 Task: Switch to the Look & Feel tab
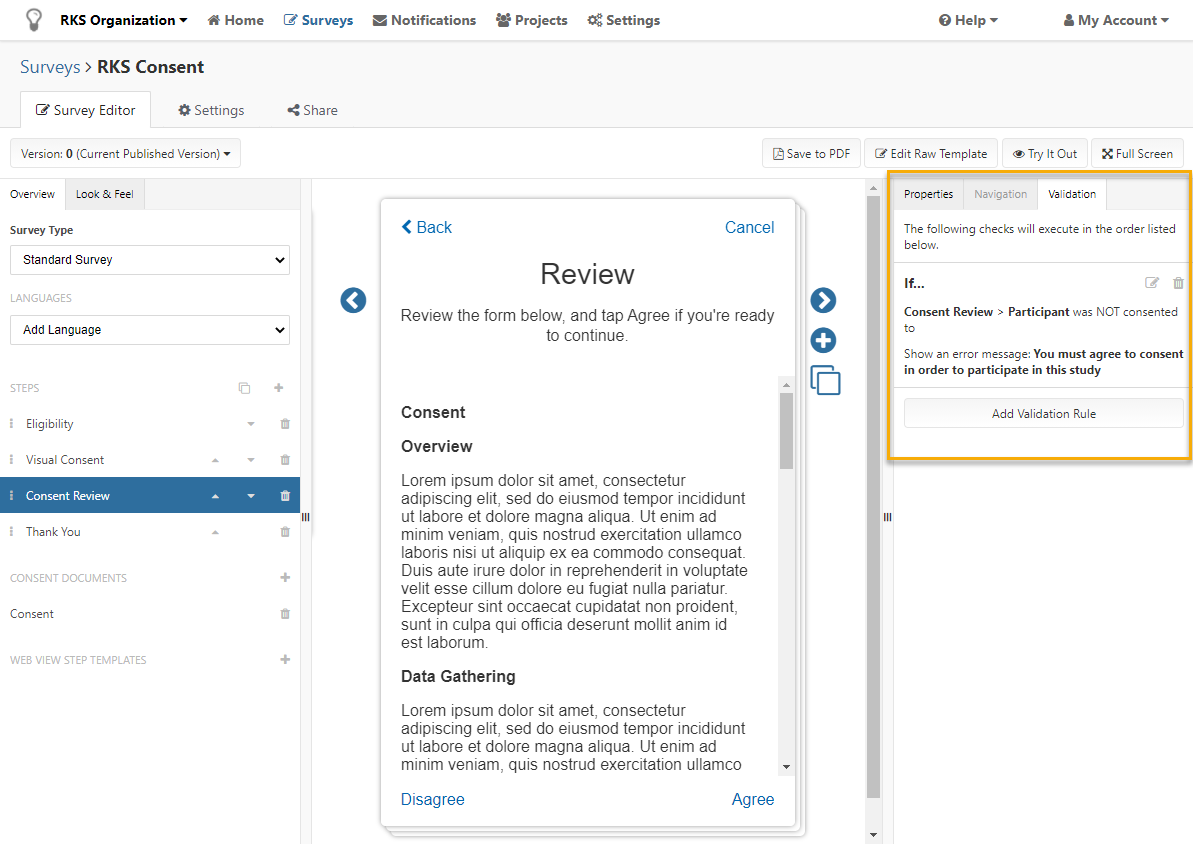[105, 194]
